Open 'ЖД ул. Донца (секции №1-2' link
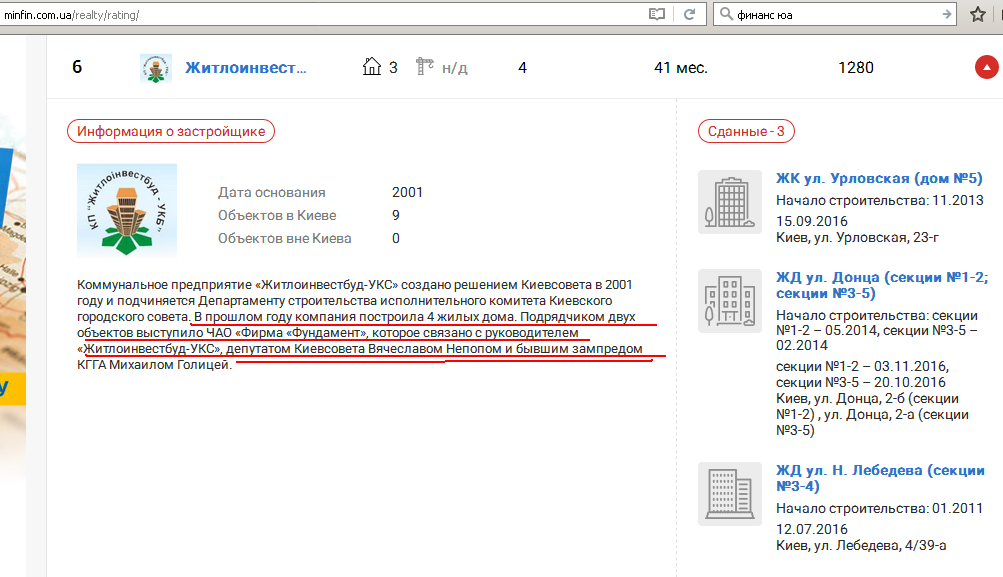The width and height of the screenshot is (1003, 577). [x=882, y=285]
